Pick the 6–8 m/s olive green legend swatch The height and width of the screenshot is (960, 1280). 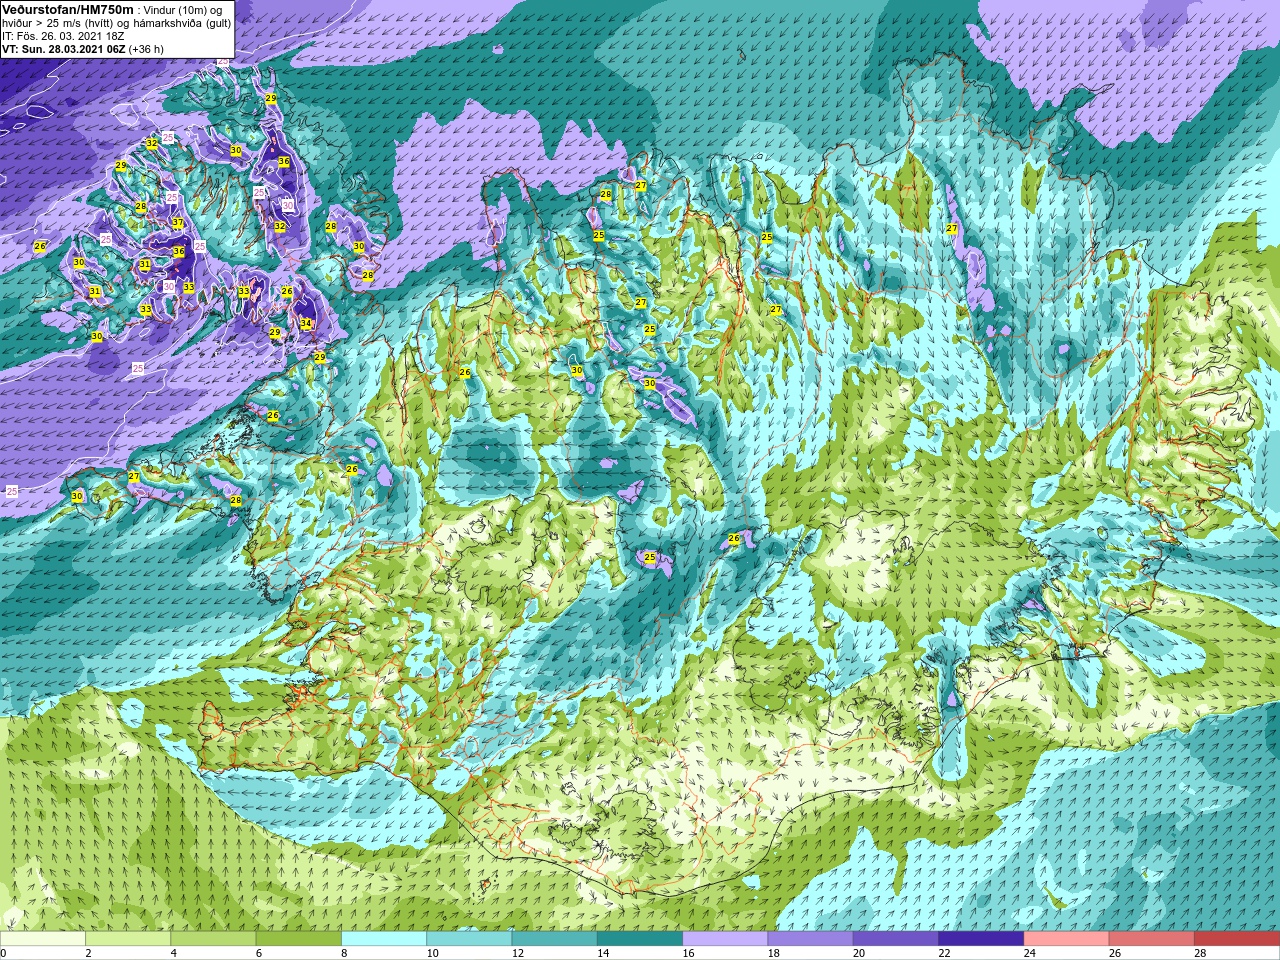click(299, 939)
